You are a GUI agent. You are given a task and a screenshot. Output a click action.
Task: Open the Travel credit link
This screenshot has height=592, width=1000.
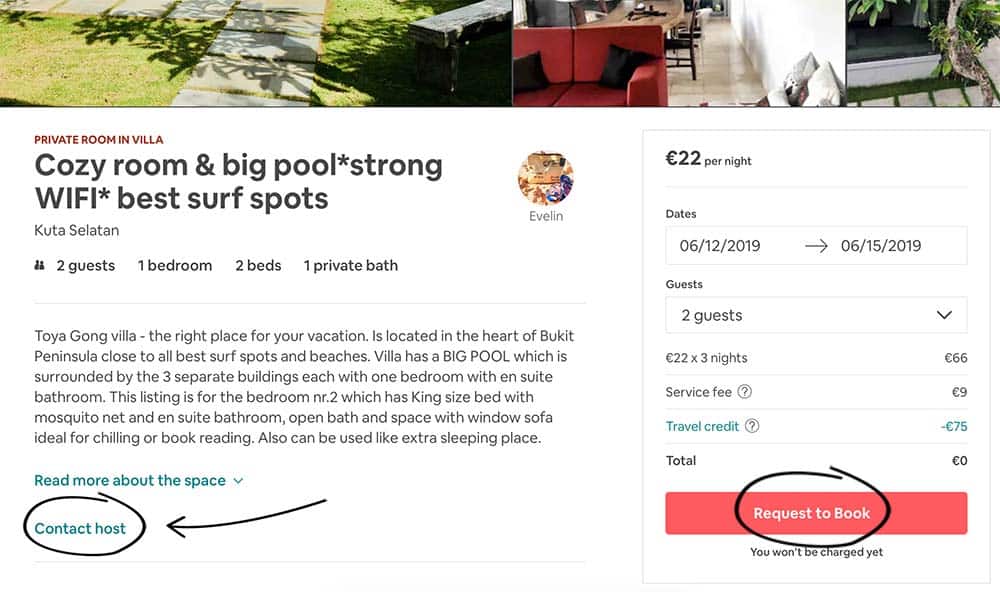[x=702, y=426]
